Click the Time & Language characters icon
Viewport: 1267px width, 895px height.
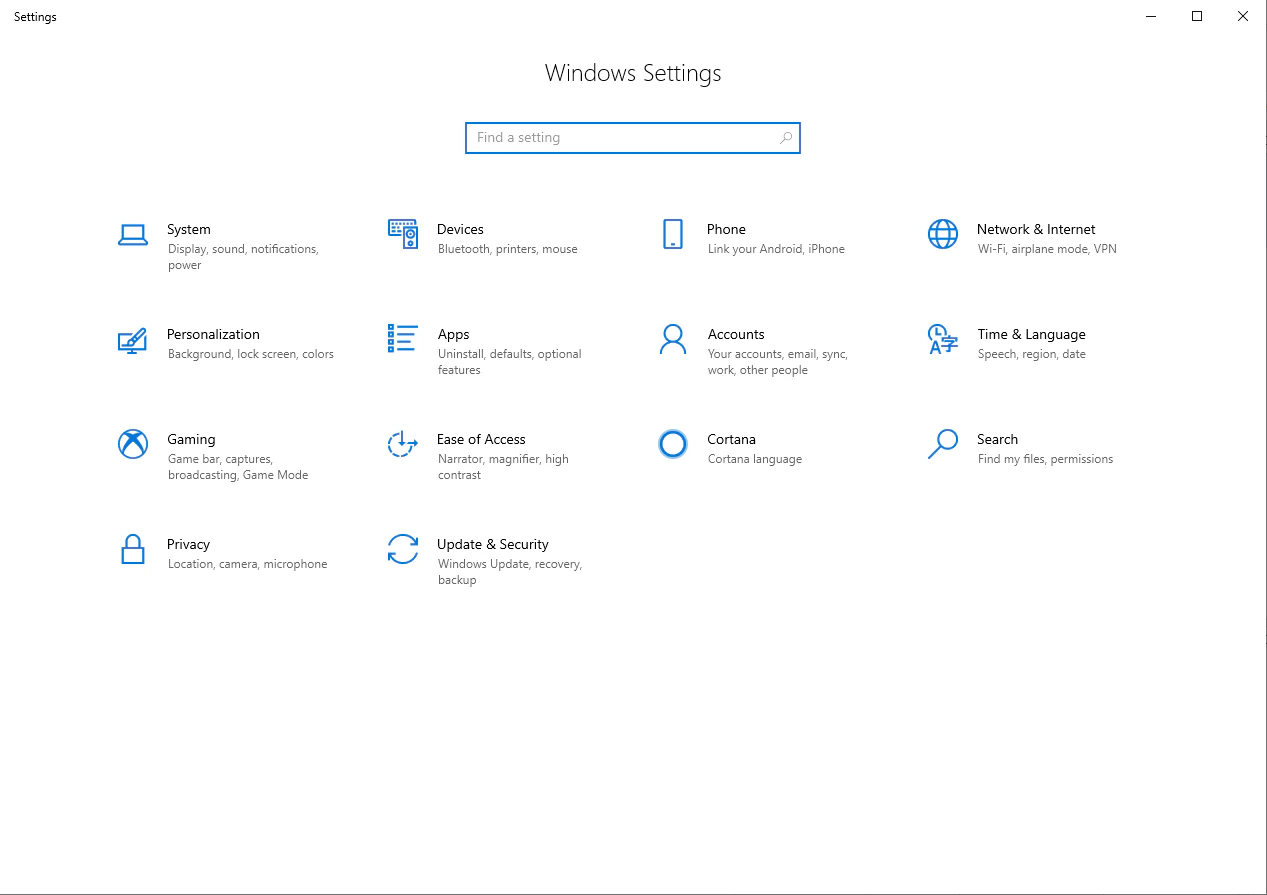point(941,340)
